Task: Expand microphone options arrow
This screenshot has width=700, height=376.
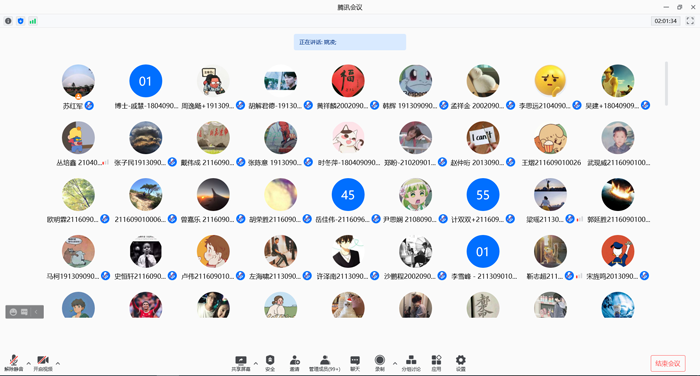Action: (x=29, y=363)
